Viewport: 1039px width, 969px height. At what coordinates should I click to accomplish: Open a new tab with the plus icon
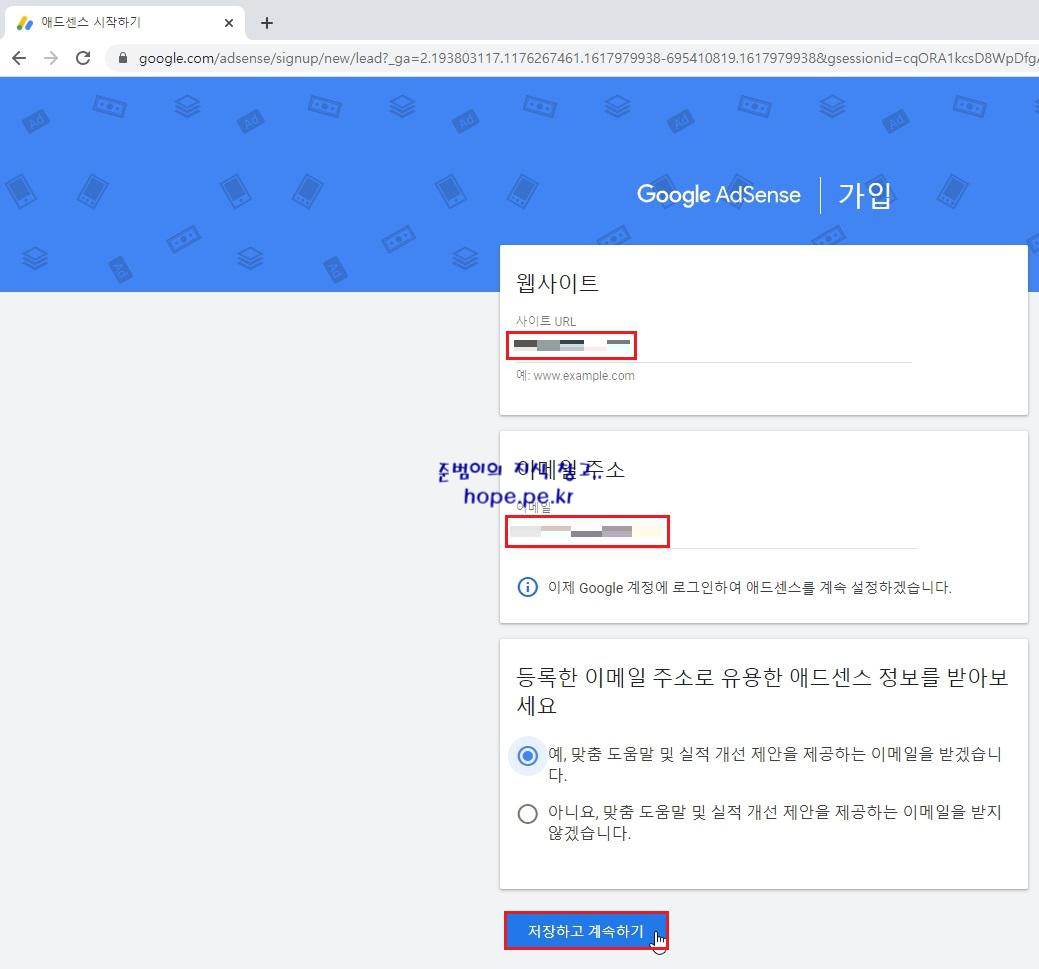[x=266, y=23]
